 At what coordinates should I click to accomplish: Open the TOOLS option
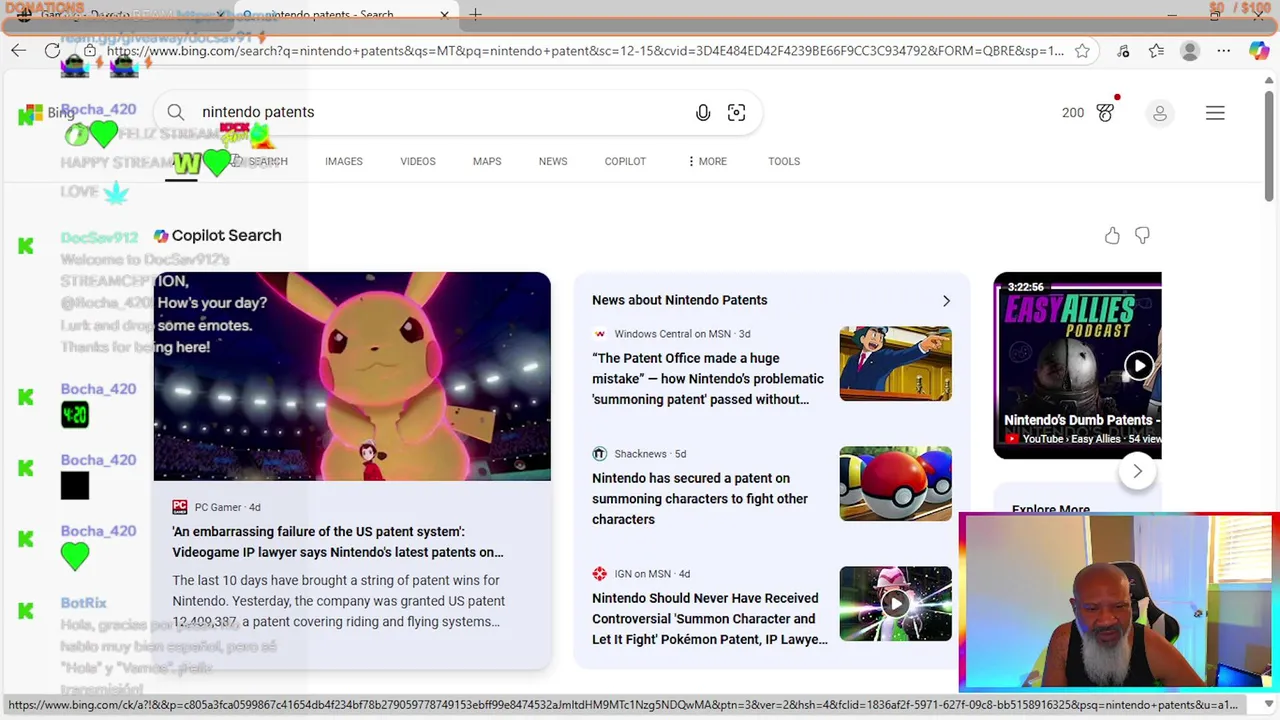pyautogui.click(x=784, y=161)
